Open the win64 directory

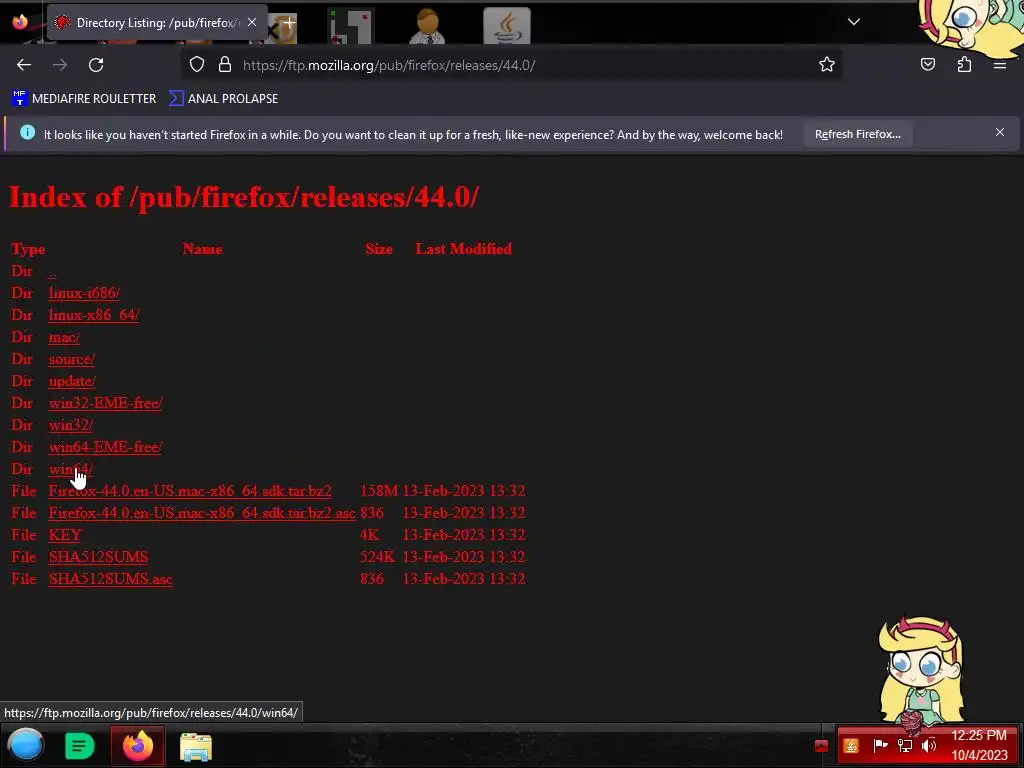click(x=71, y=469)
